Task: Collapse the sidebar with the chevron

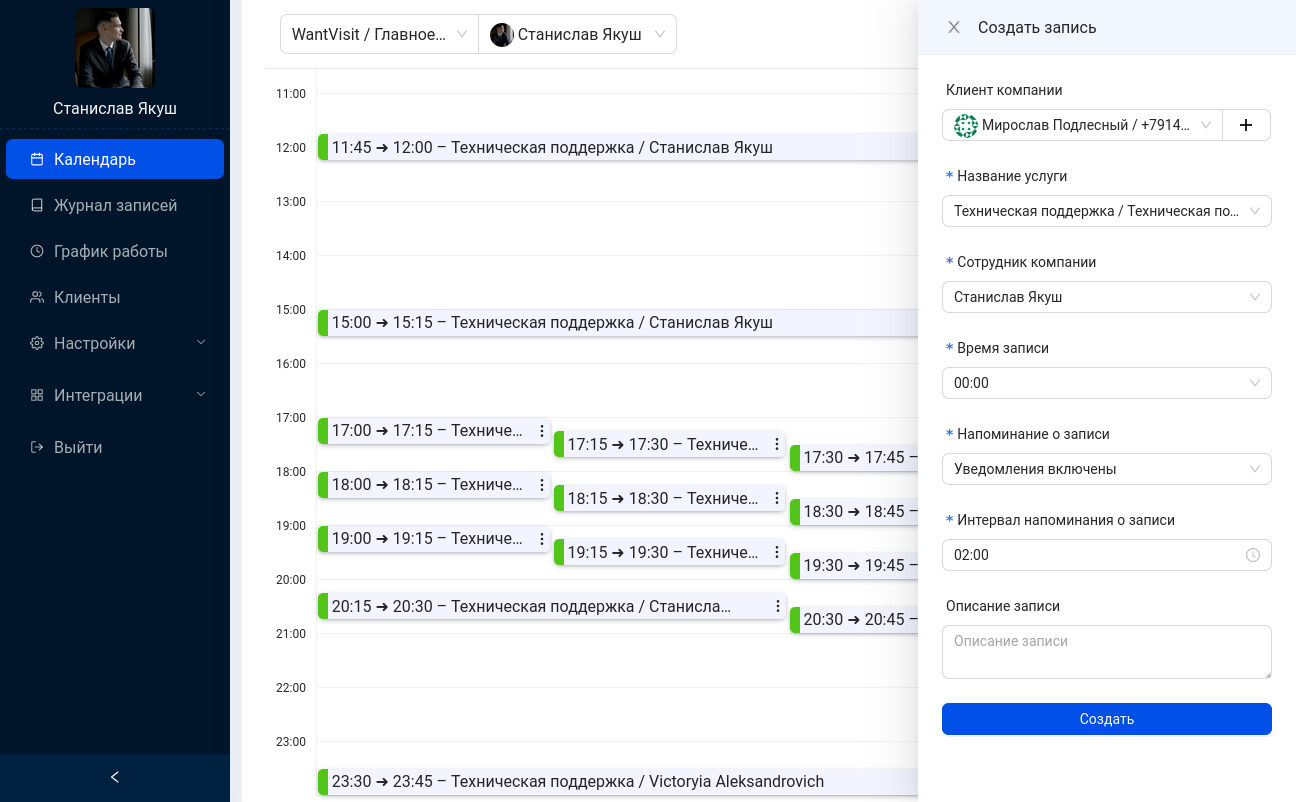Action: (x=114, y=776)
